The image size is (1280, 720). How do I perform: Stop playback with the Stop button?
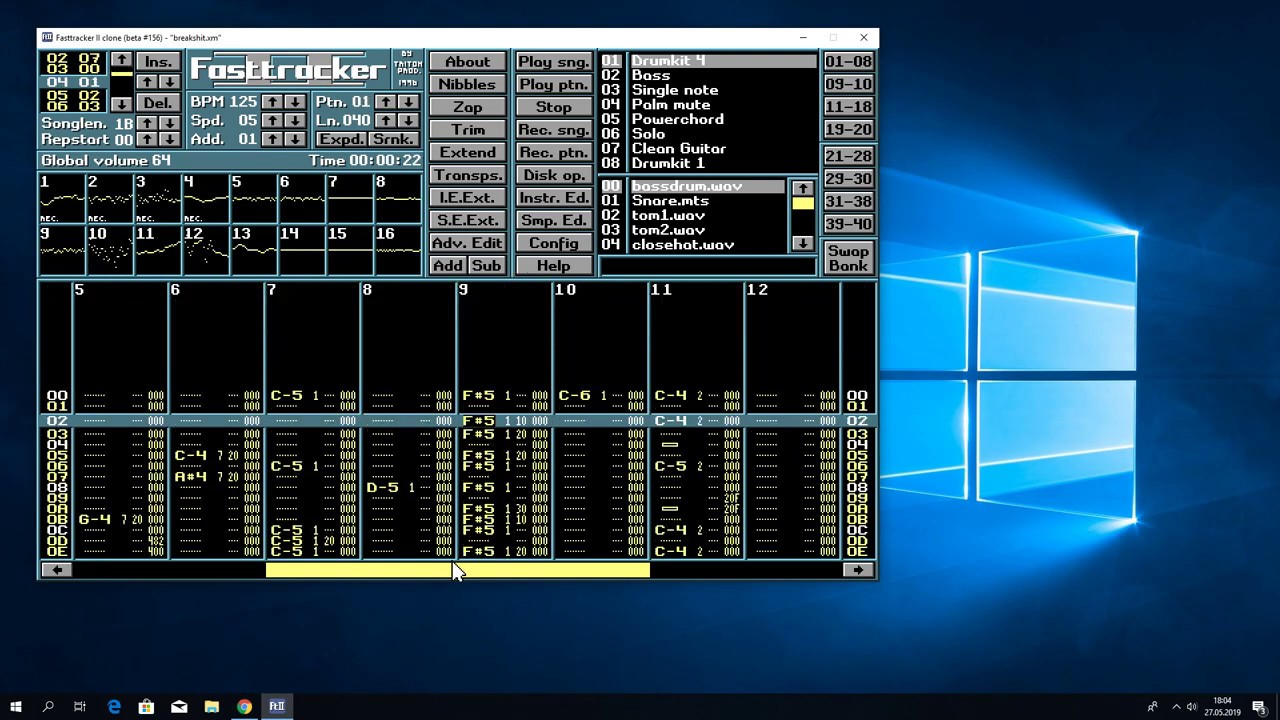pos(553,107)
